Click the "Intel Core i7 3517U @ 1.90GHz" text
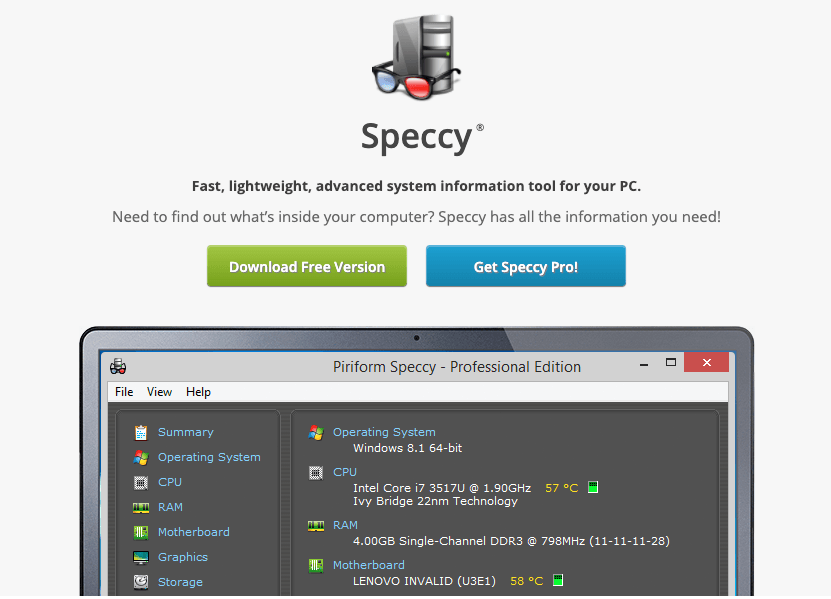 442,488
